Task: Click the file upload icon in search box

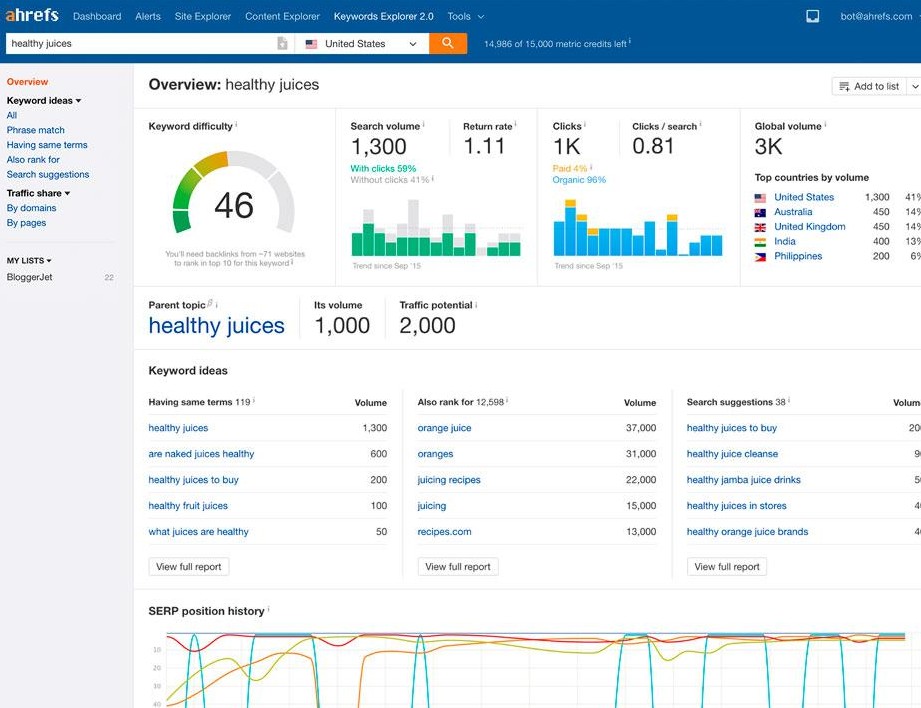Action: tap(282, 43)
